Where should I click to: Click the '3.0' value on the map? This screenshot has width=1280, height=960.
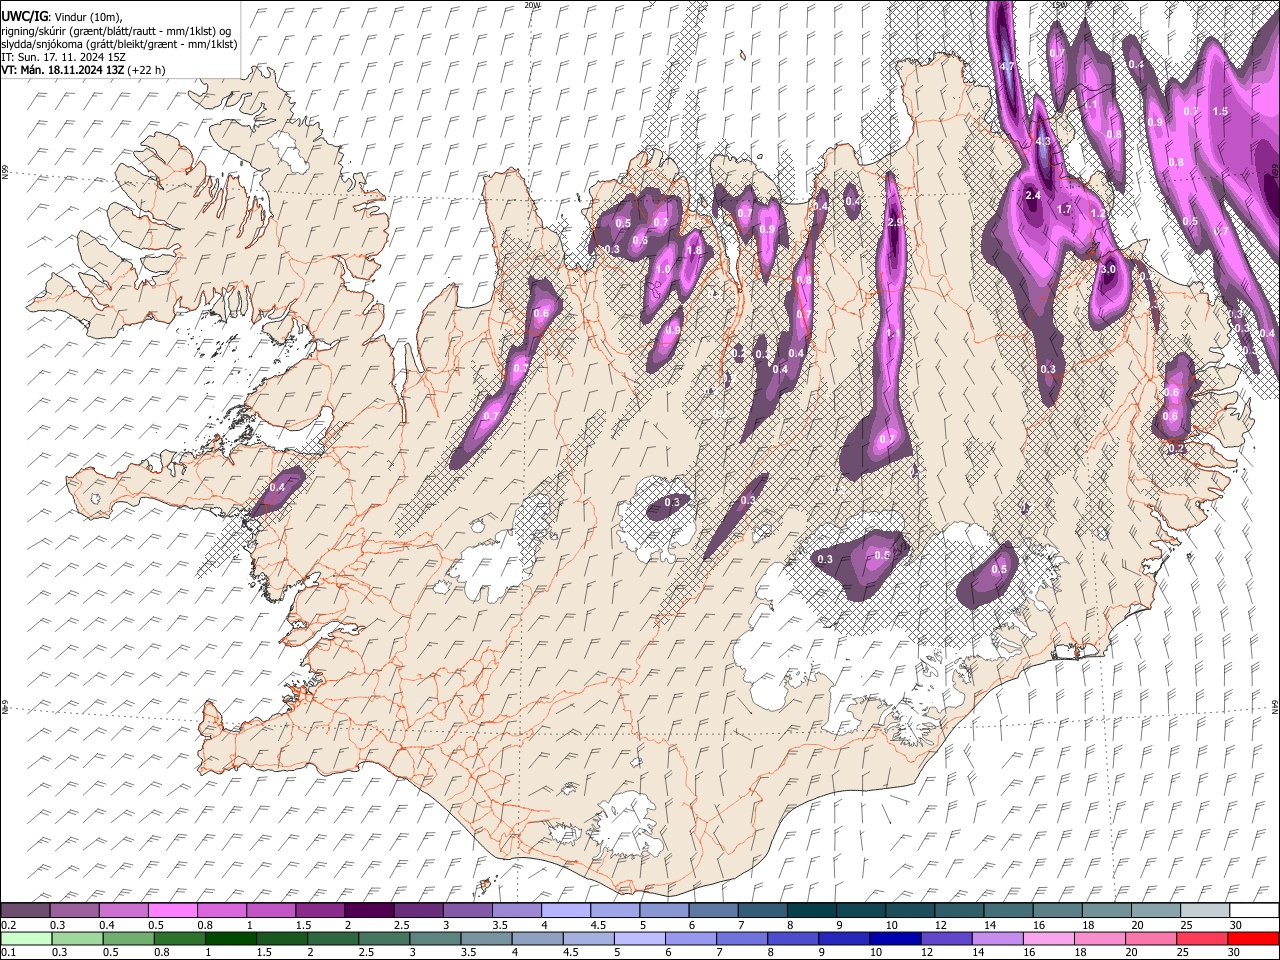click(1108, 270)
